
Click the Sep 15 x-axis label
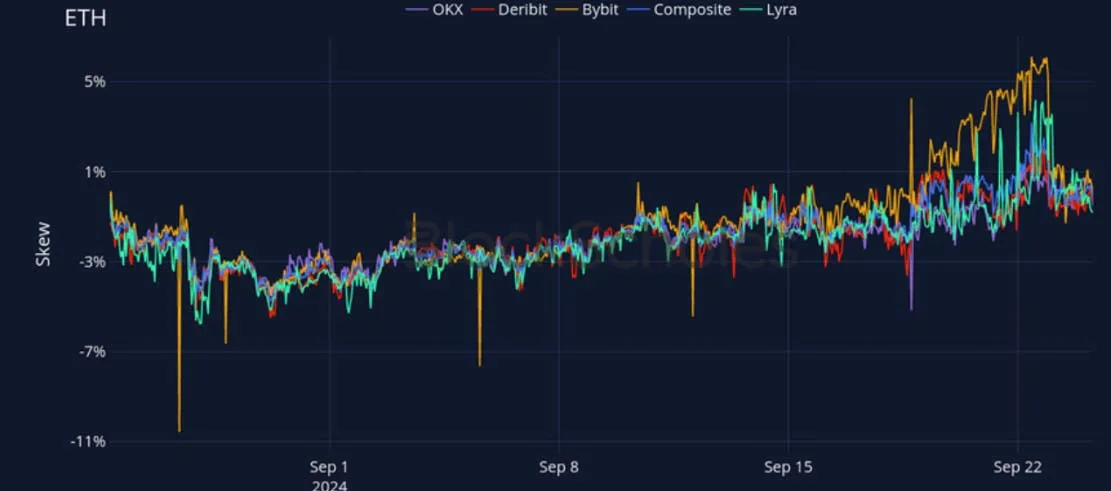[788, 468]
